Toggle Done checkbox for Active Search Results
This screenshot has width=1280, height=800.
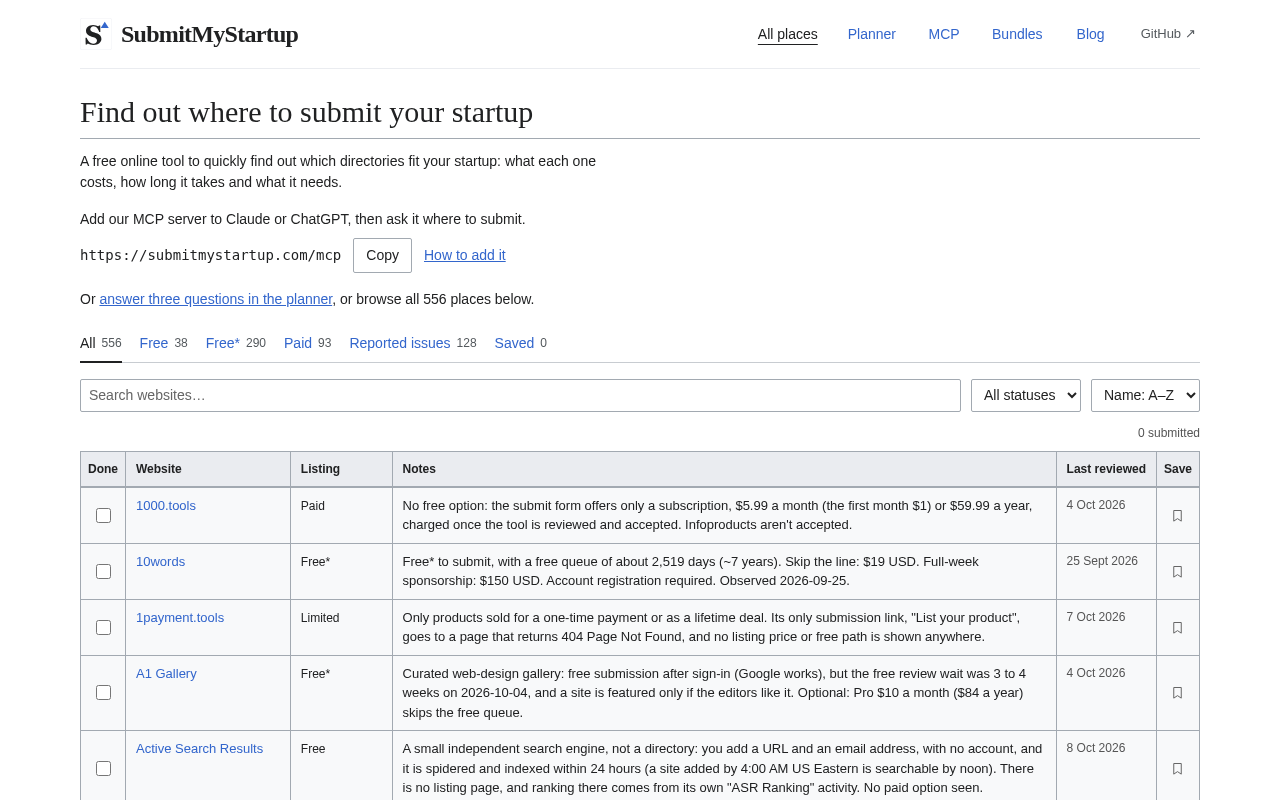coord(103,769)
